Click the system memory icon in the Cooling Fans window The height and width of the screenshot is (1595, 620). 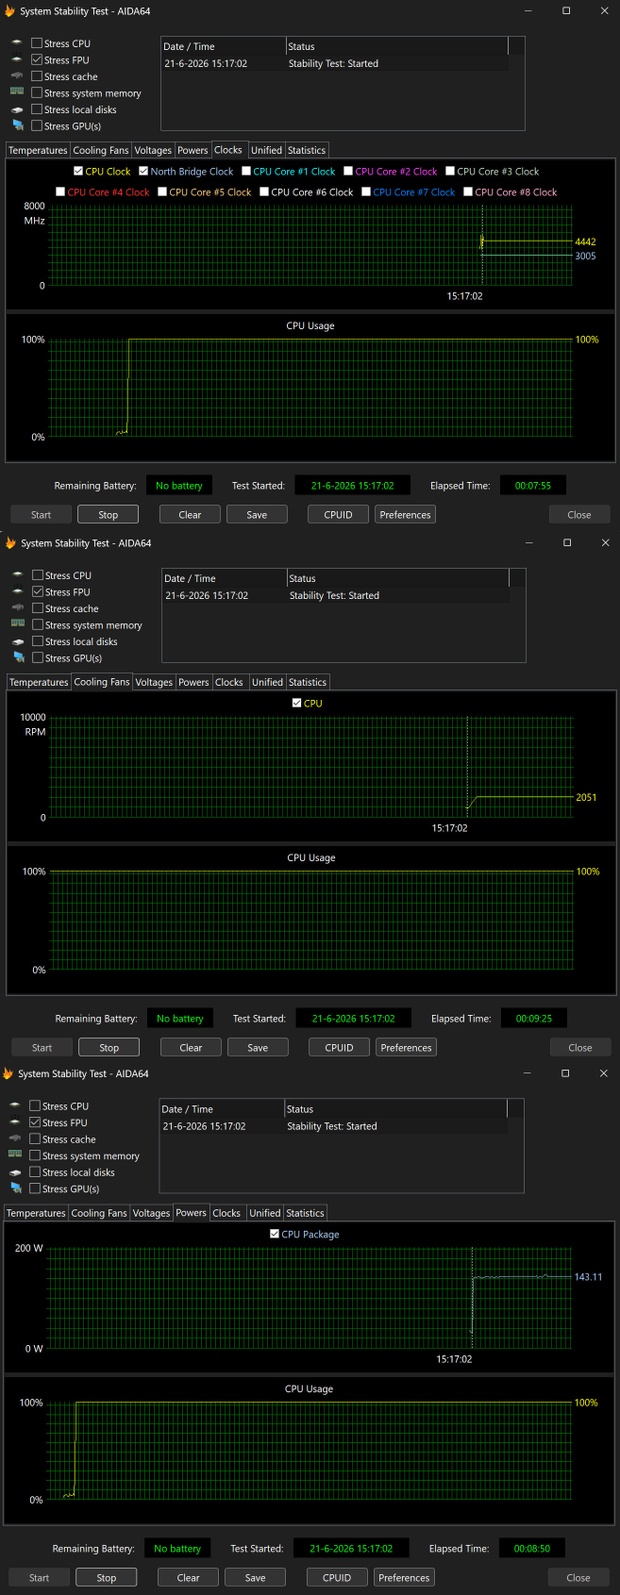18,624
